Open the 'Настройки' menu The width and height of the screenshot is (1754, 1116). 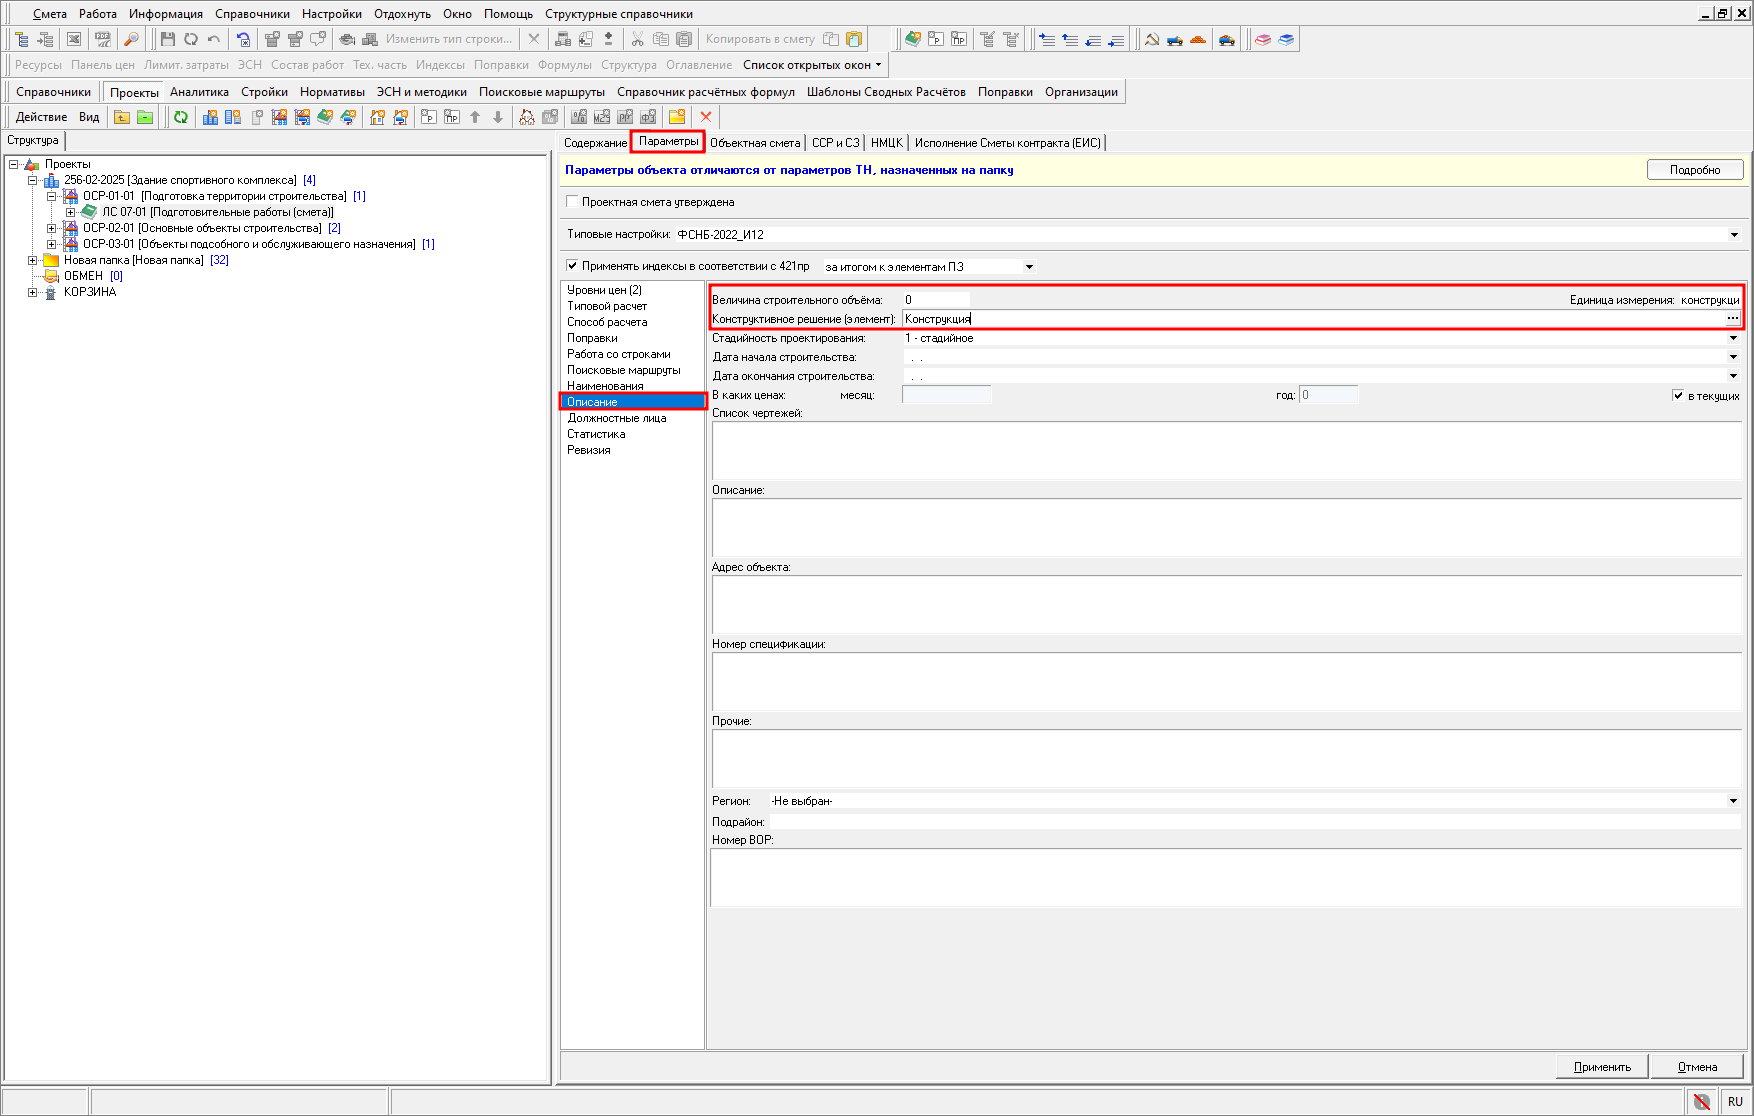point(332,14)
